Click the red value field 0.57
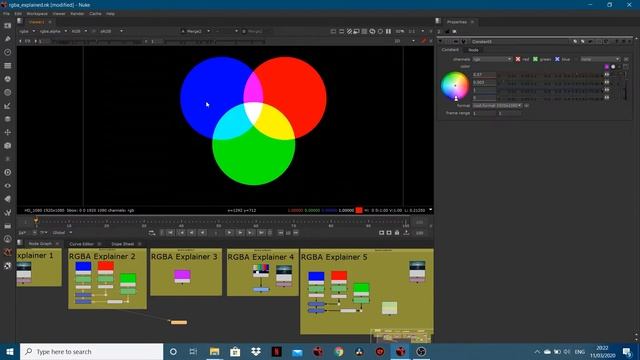The height and width of the screenshot is (360, 640). click(x=484, y=75)
